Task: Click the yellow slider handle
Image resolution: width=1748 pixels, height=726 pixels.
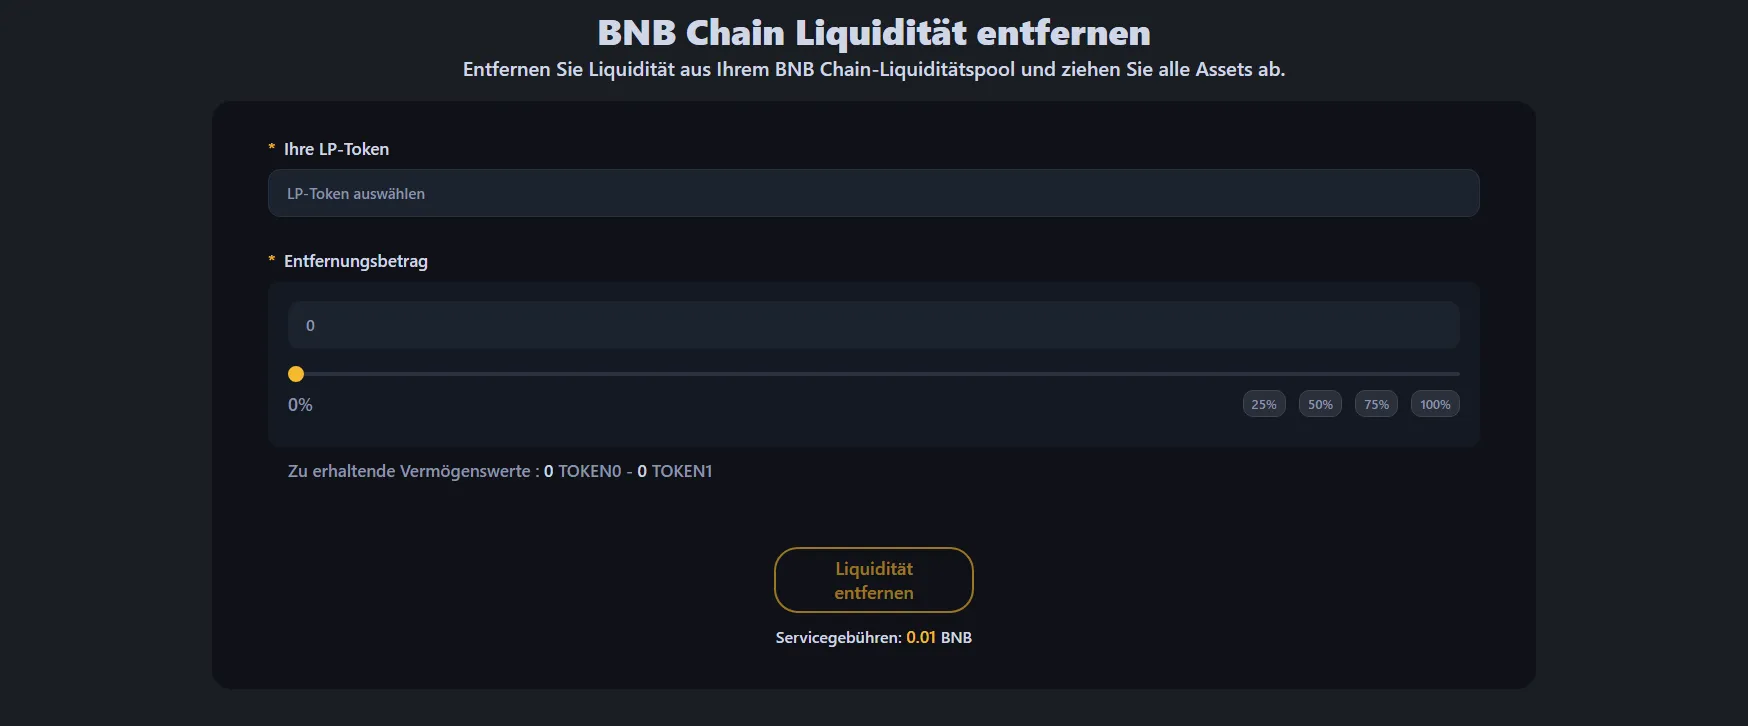Action: [296, 374]
